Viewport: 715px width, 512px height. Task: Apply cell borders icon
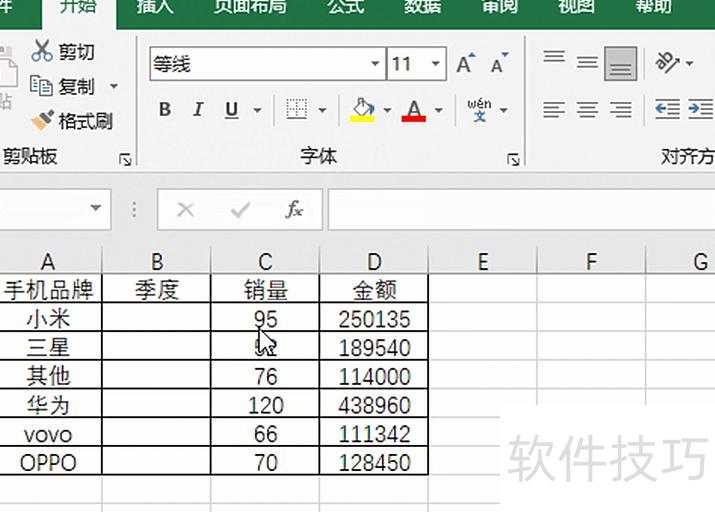296,109
